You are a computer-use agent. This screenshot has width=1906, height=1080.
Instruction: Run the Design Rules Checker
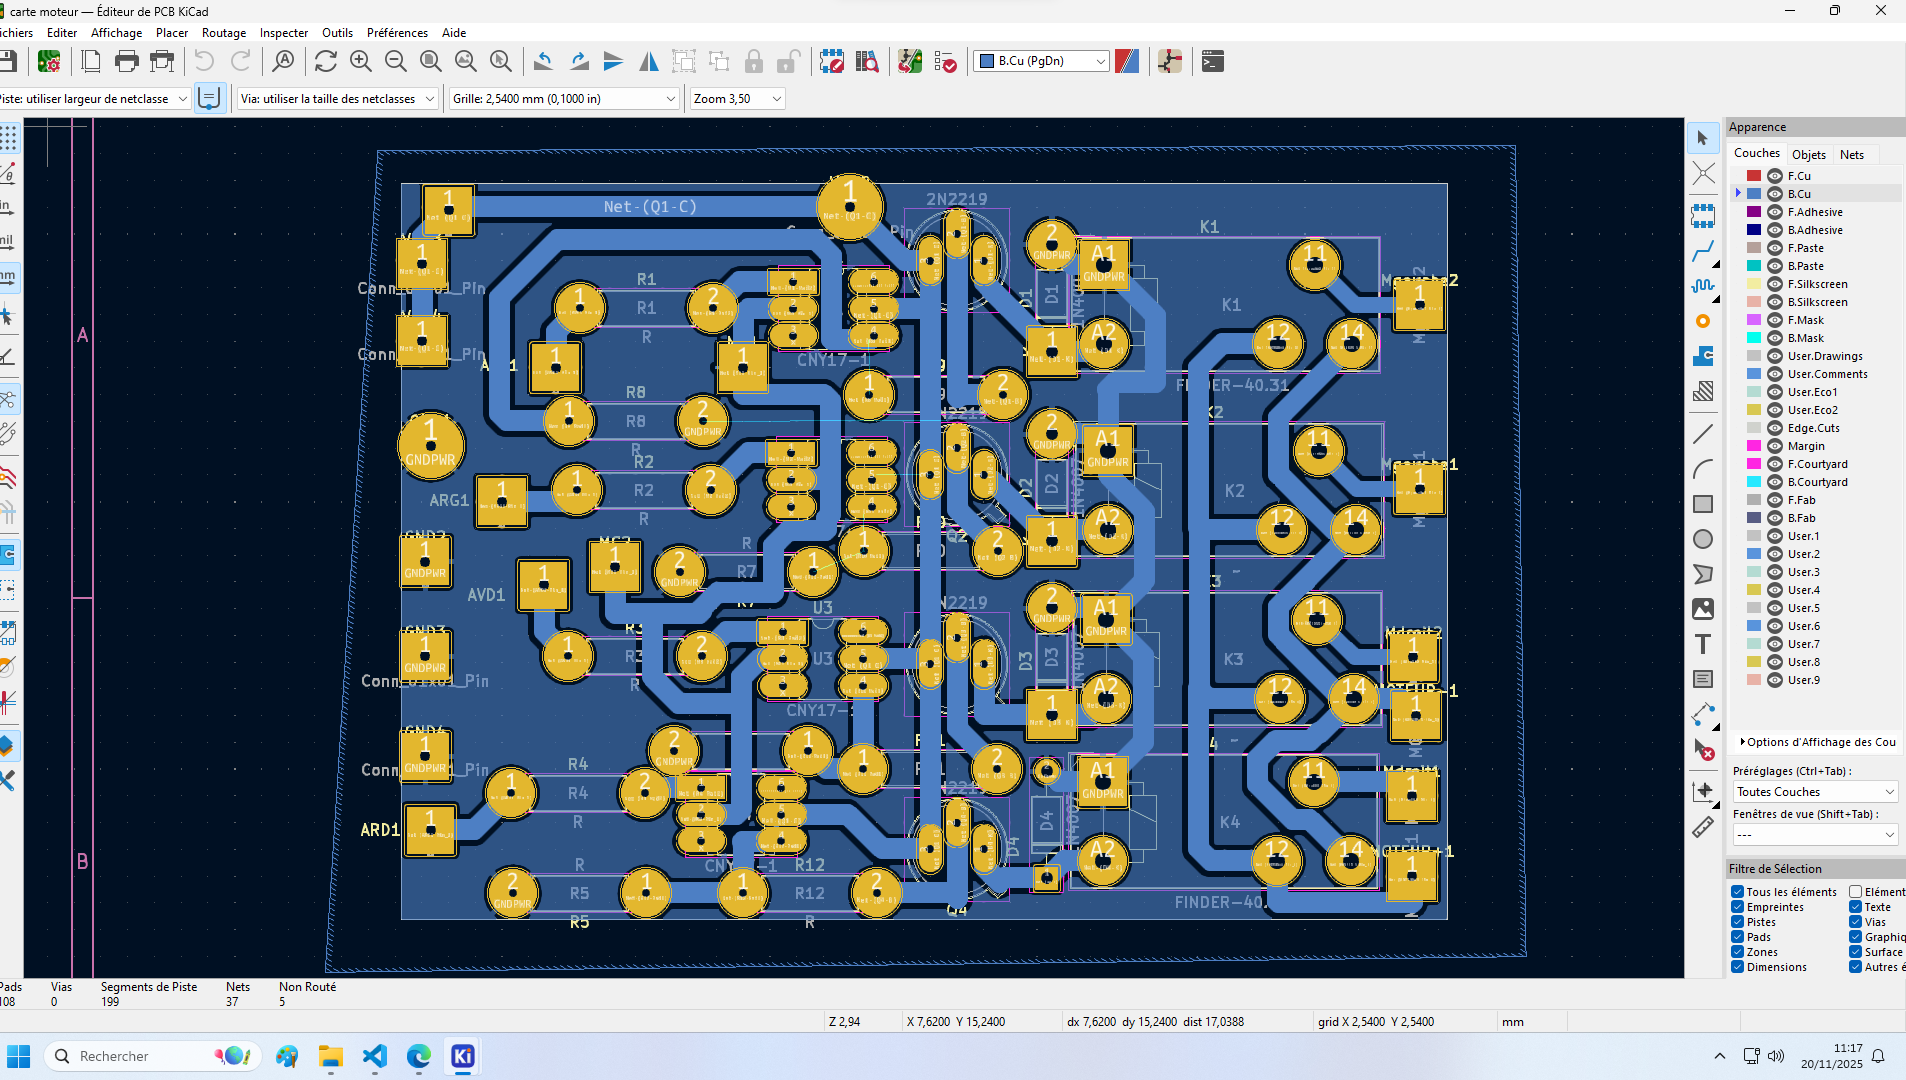coord(945,61)
